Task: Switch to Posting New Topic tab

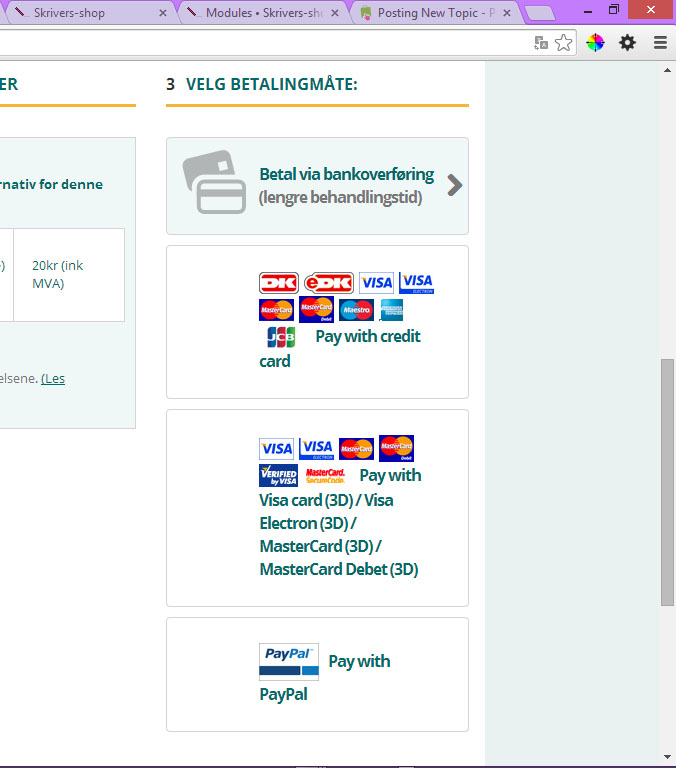Action: (x=436, y=13)
